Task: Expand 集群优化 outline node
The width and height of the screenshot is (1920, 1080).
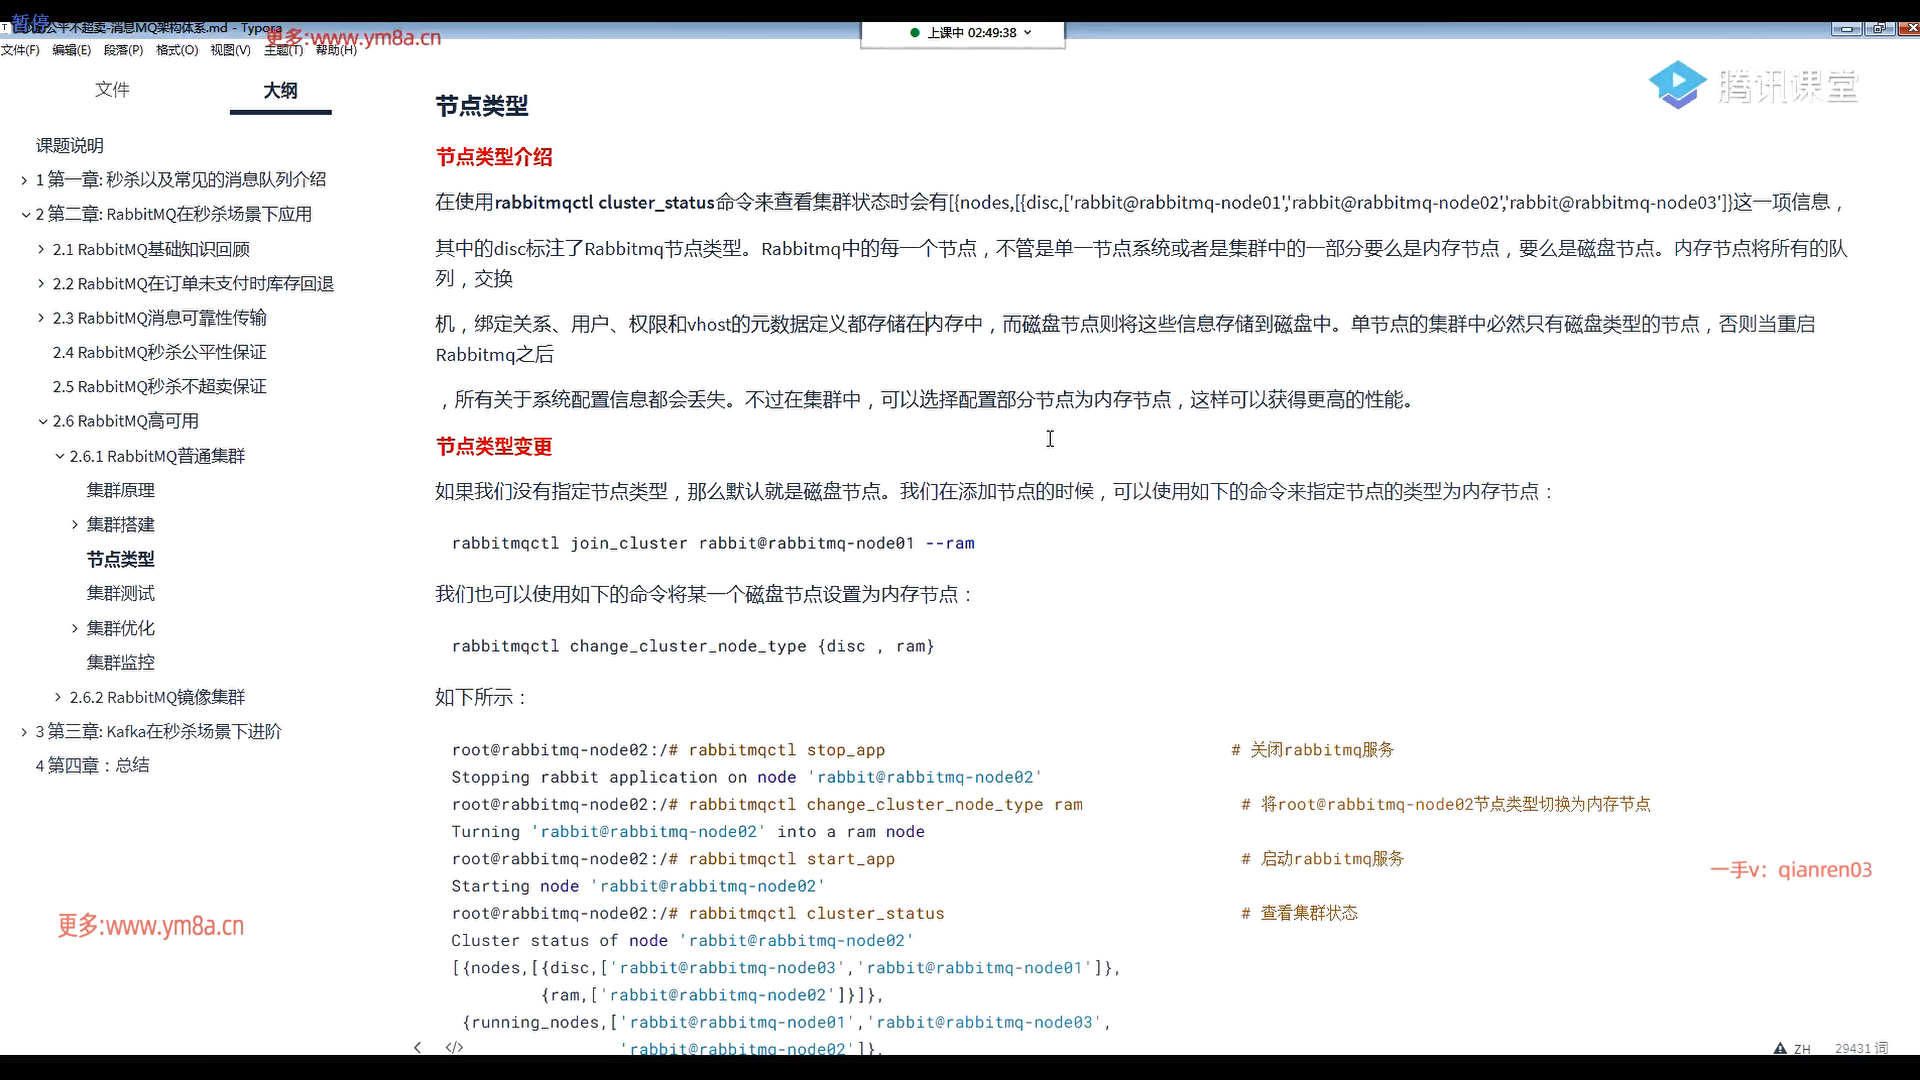Action: [75, 628]
